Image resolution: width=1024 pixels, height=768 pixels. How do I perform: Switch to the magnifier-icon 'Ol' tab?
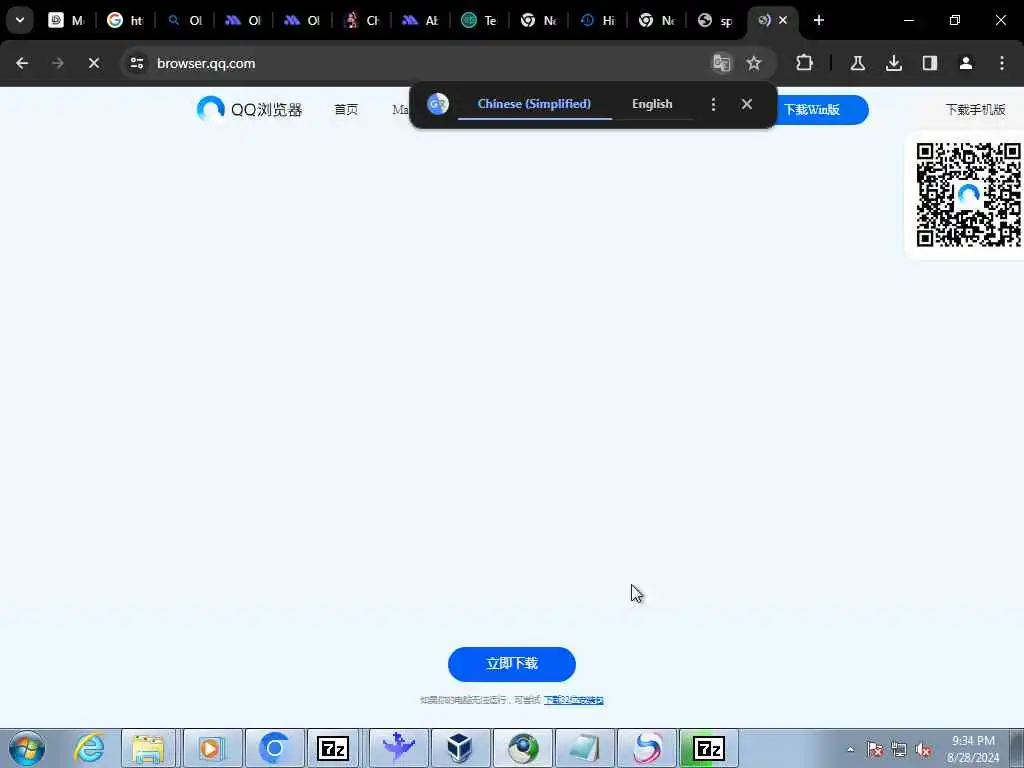[x=184, y=20]
